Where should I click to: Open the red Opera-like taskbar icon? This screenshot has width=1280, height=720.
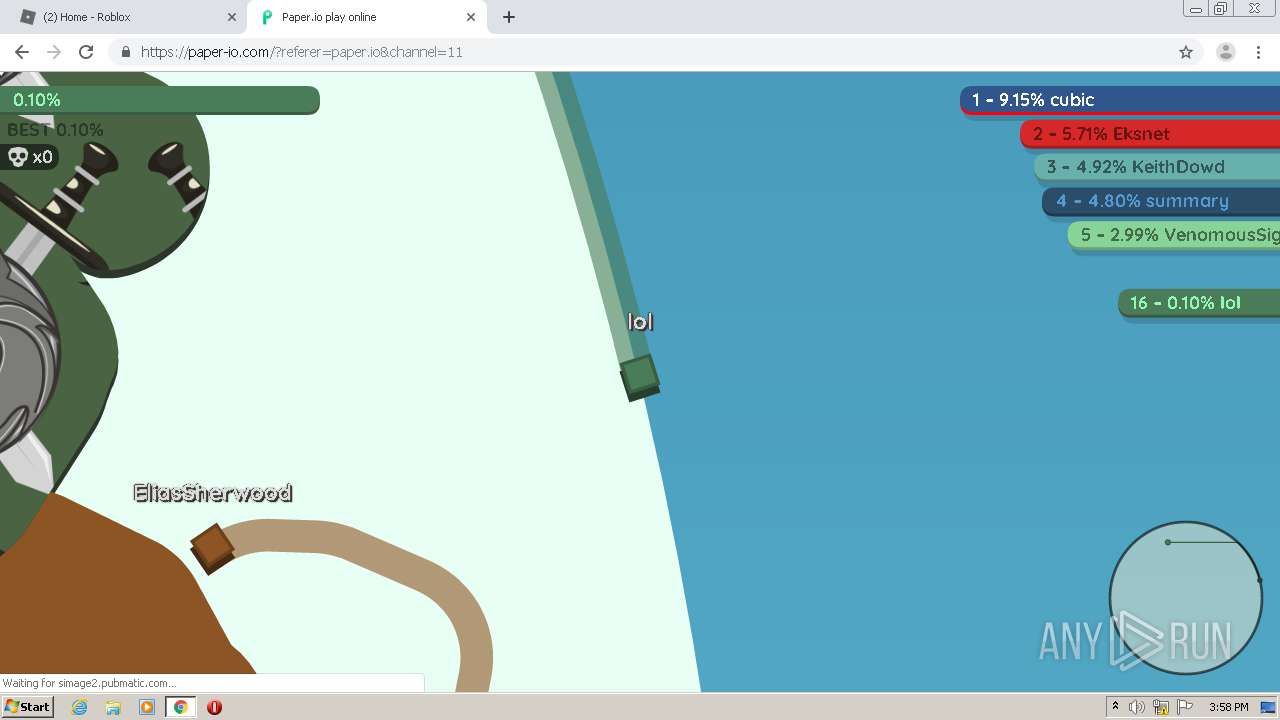214,707
